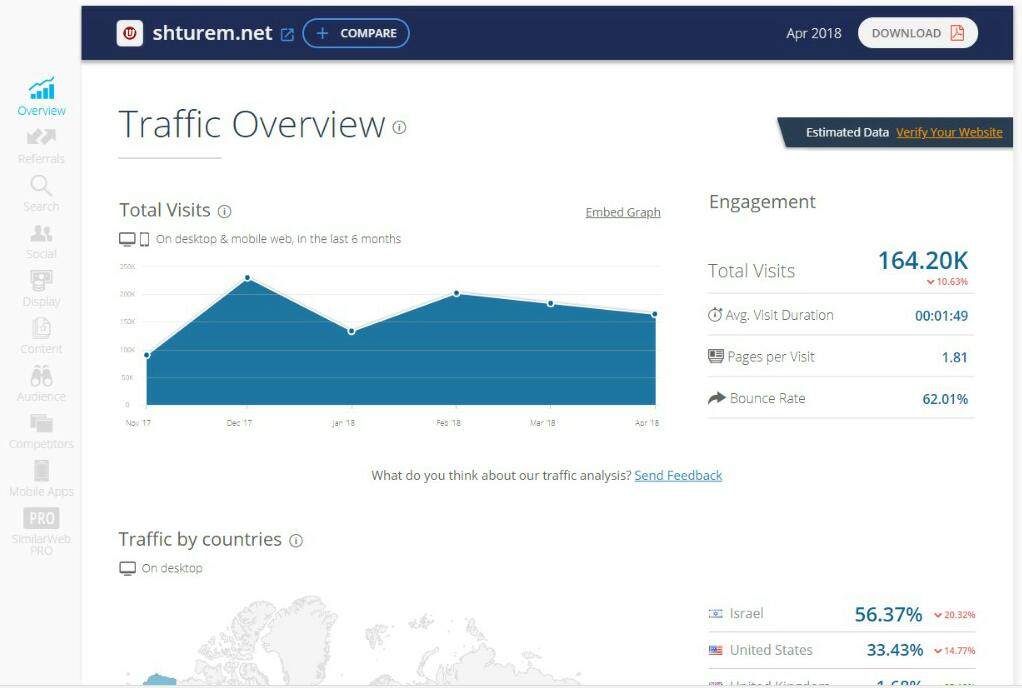Screen dimensions: 1022x688
Task: Open shturem.net external link icon
Action: (x=287, y=34)
